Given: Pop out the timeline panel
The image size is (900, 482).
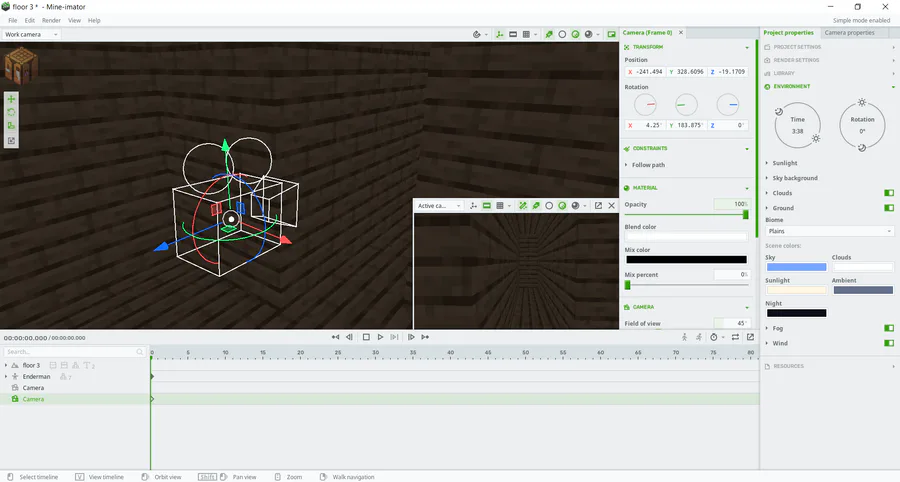Looking at the screenshot, I should pos(750,337).
